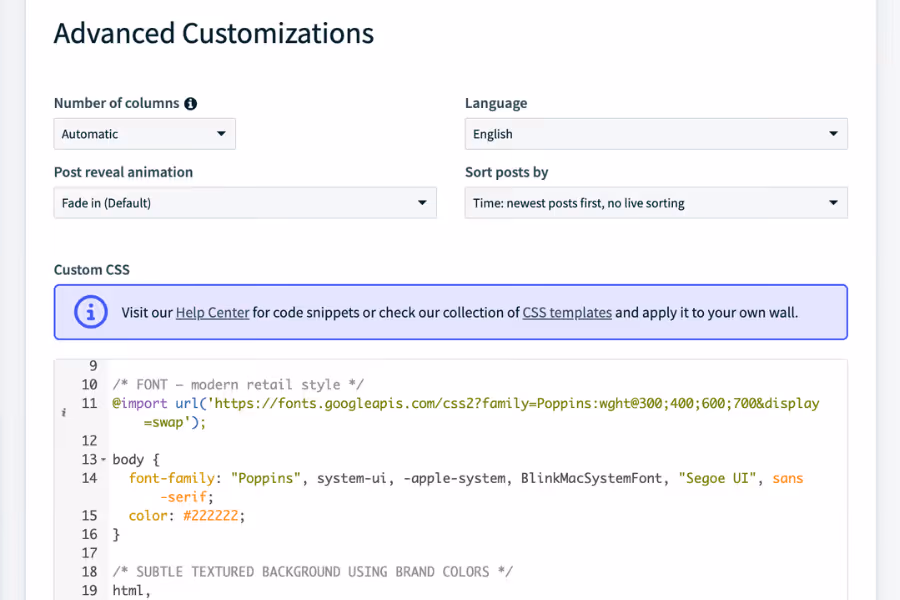
Task: Click line number 14 in the gutter
Action: 90,478
